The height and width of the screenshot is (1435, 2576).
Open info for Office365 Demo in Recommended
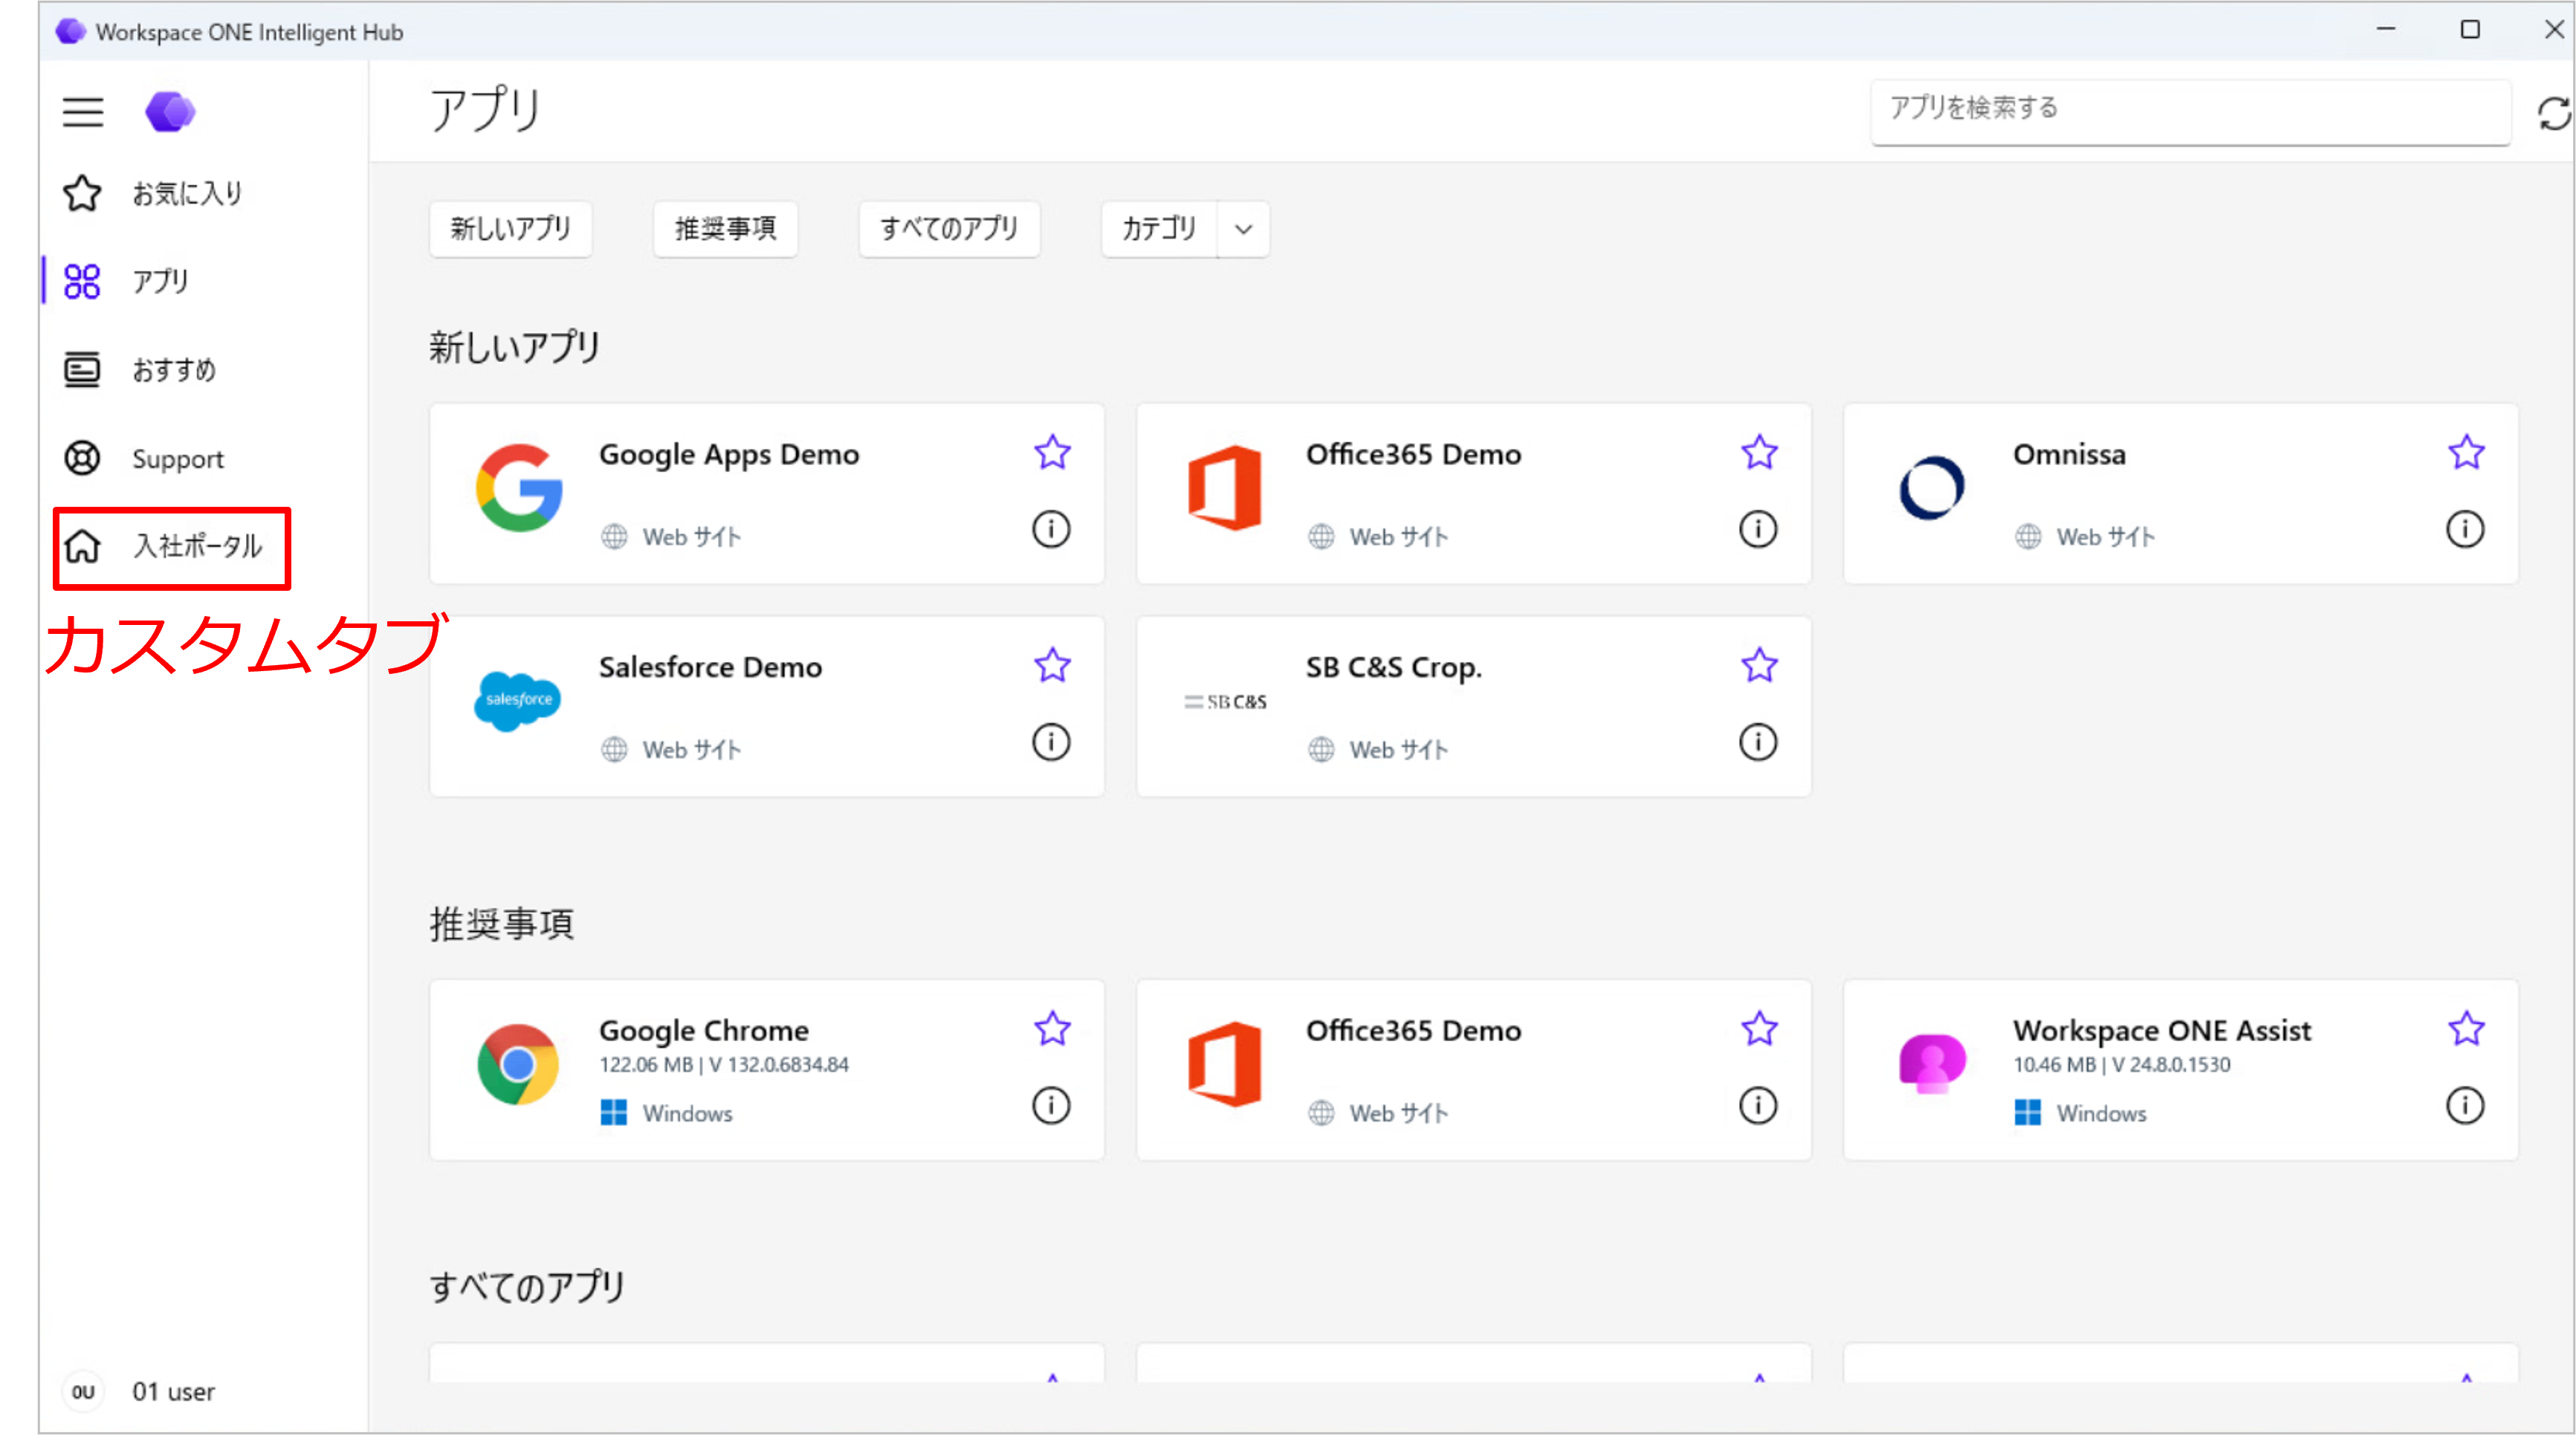tap(1758, 1105)
